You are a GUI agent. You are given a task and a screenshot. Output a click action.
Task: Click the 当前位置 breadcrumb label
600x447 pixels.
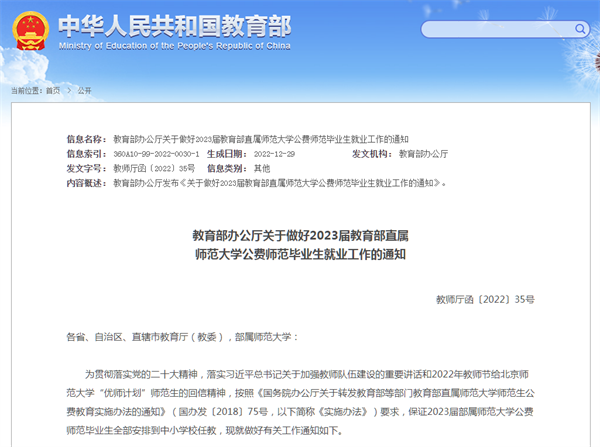[27, 91]
